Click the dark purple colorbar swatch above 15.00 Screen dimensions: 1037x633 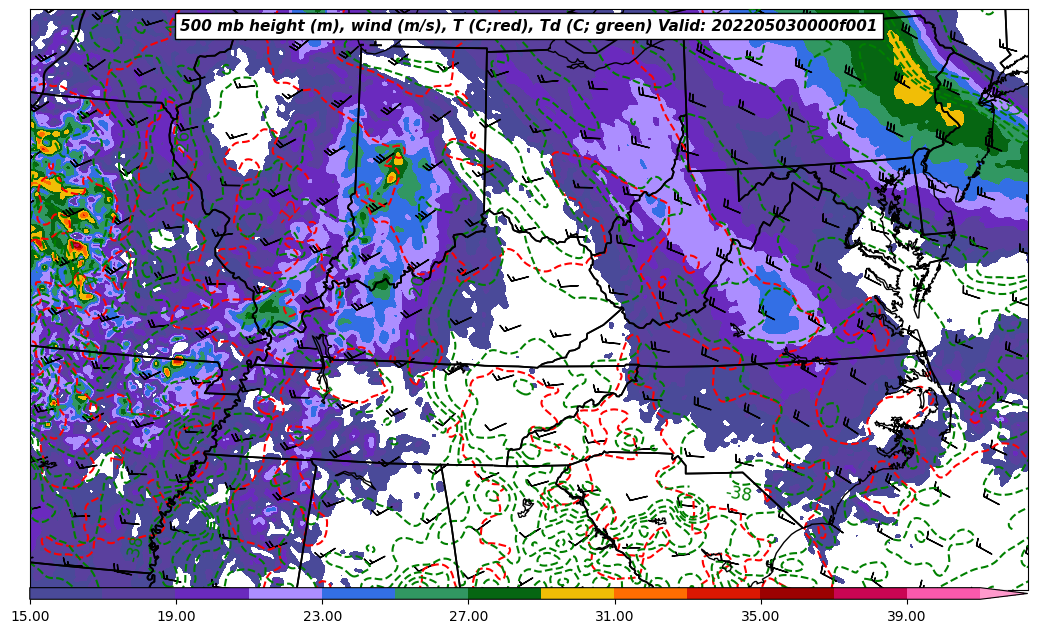[x=66, y=593]
